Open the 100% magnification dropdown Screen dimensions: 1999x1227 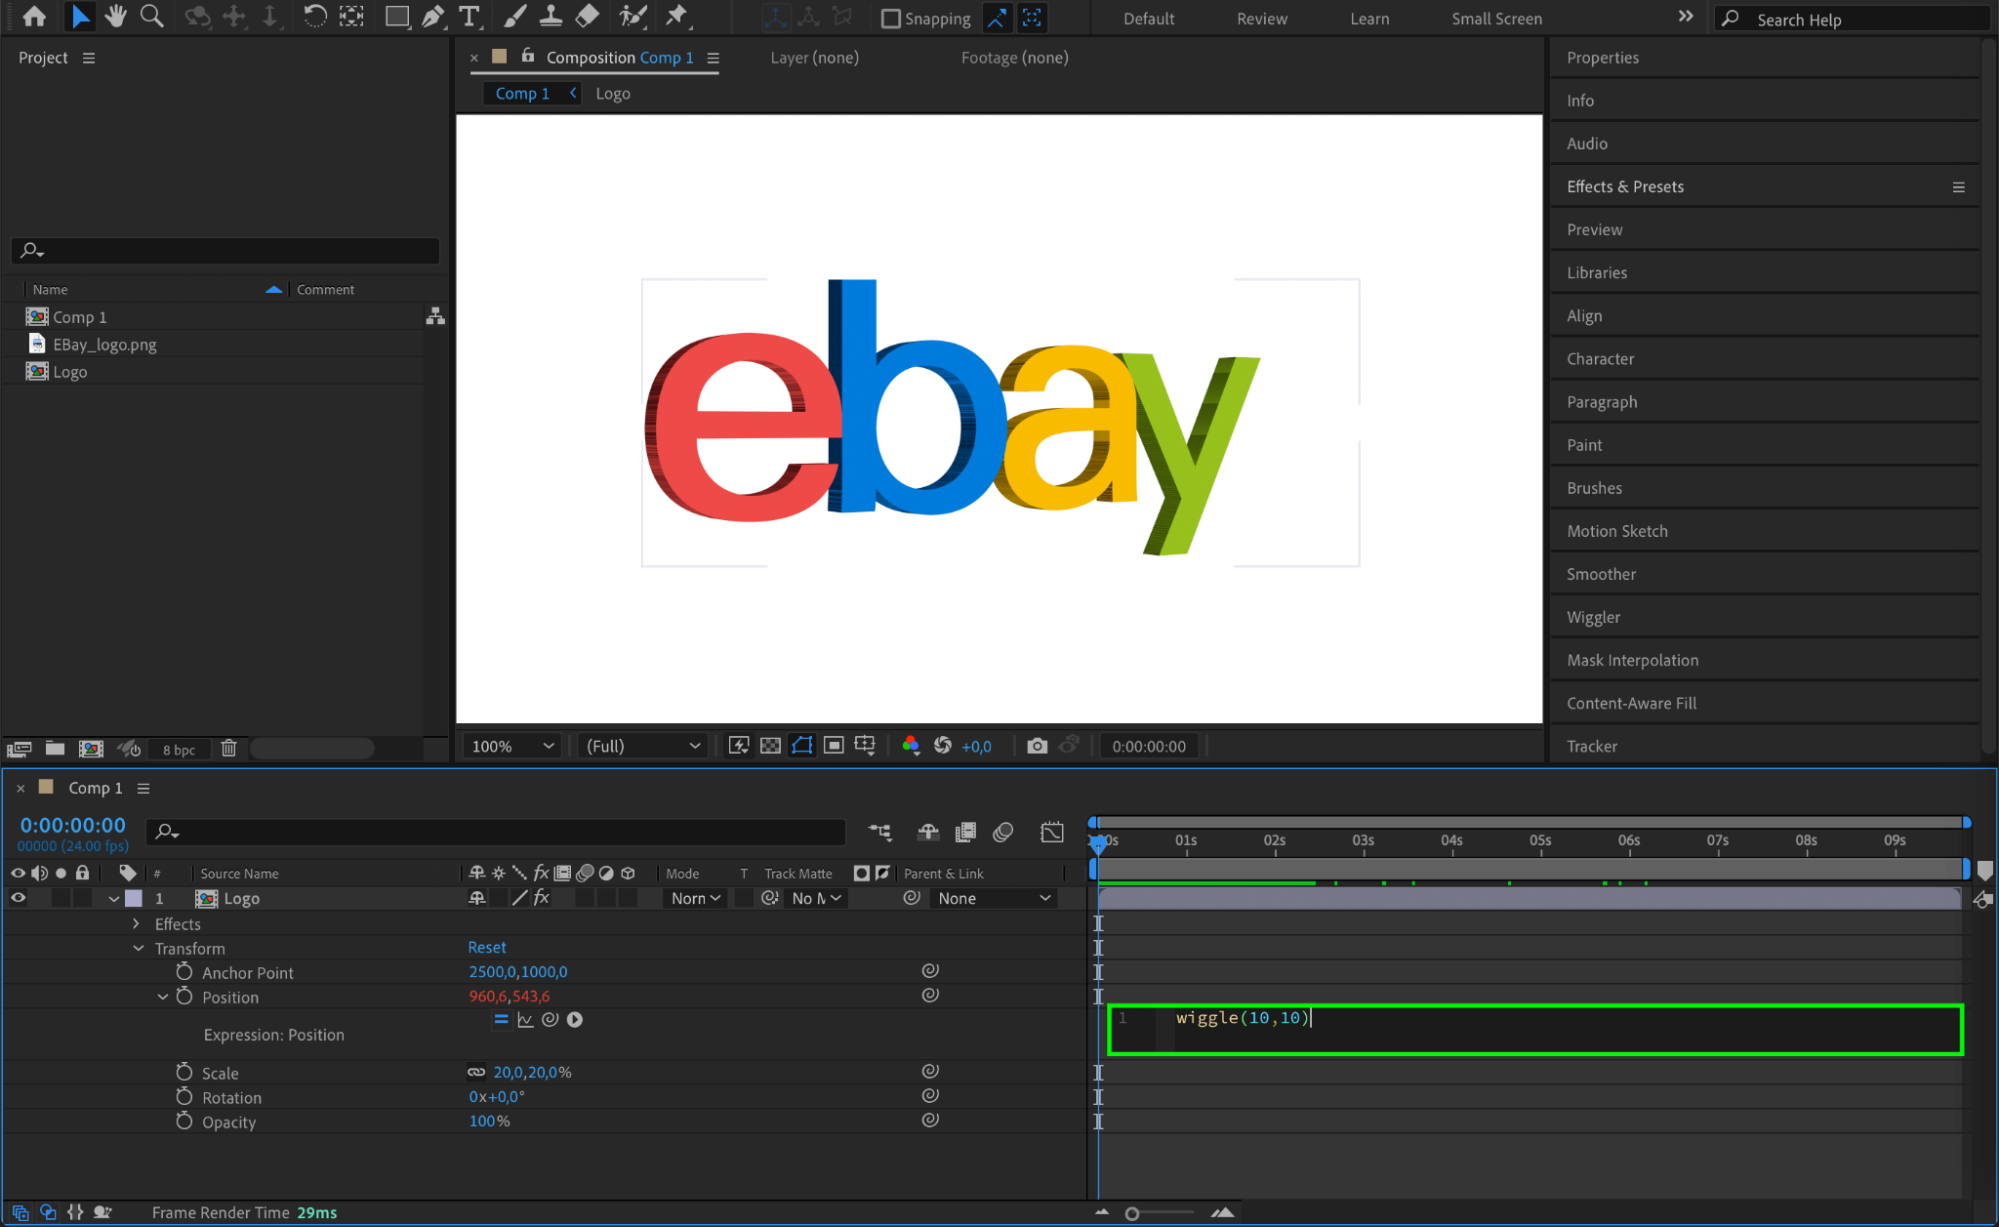[513, 746]
